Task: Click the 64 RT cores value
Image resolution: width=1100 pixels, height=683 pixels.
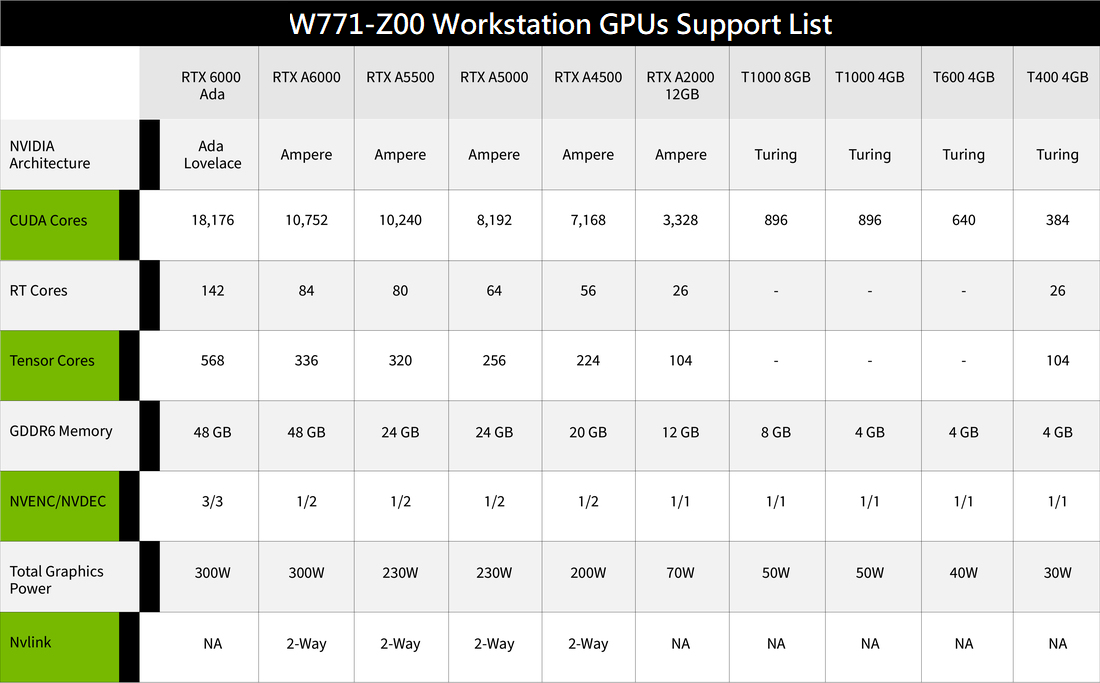Action: coord(494,290)
